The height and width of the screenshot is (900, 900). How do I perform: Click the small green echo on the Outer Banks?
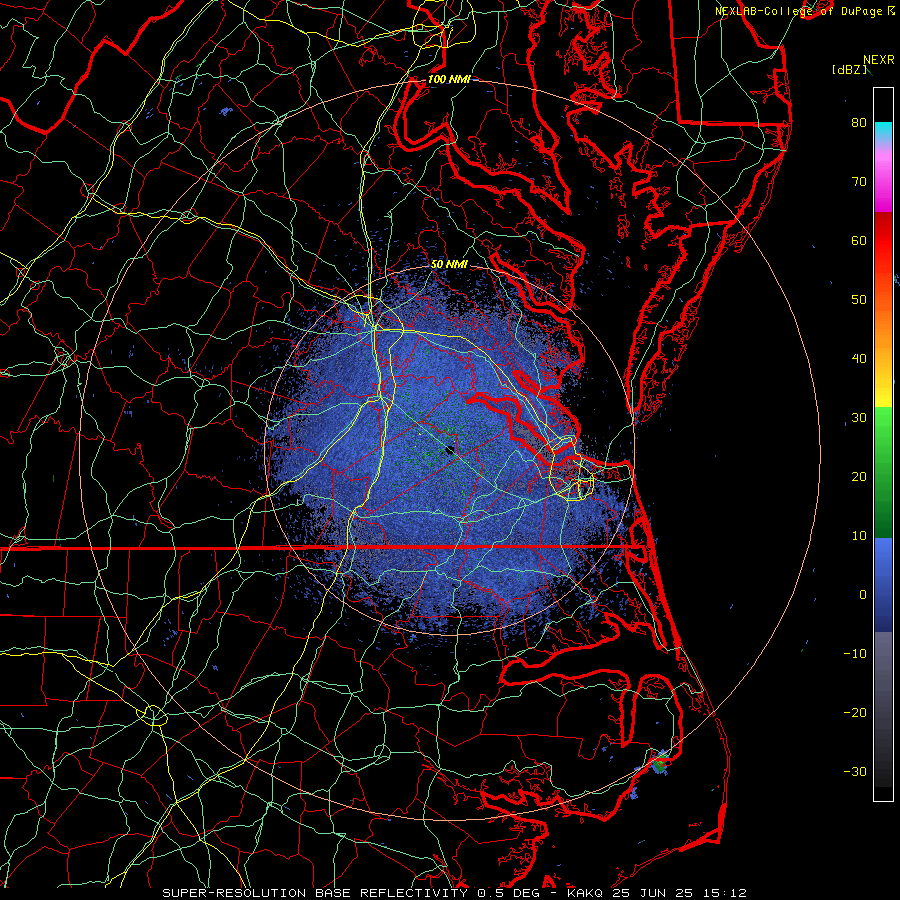(660, 763)
